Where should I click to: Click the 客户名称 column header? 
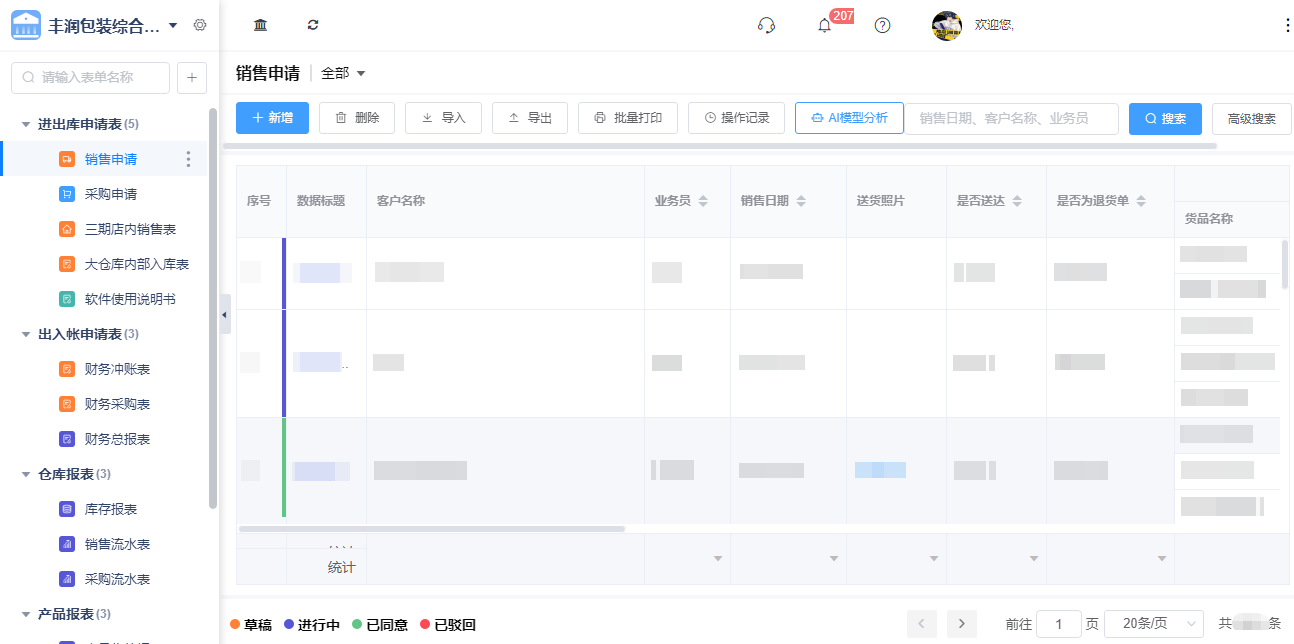click(401, 201)
